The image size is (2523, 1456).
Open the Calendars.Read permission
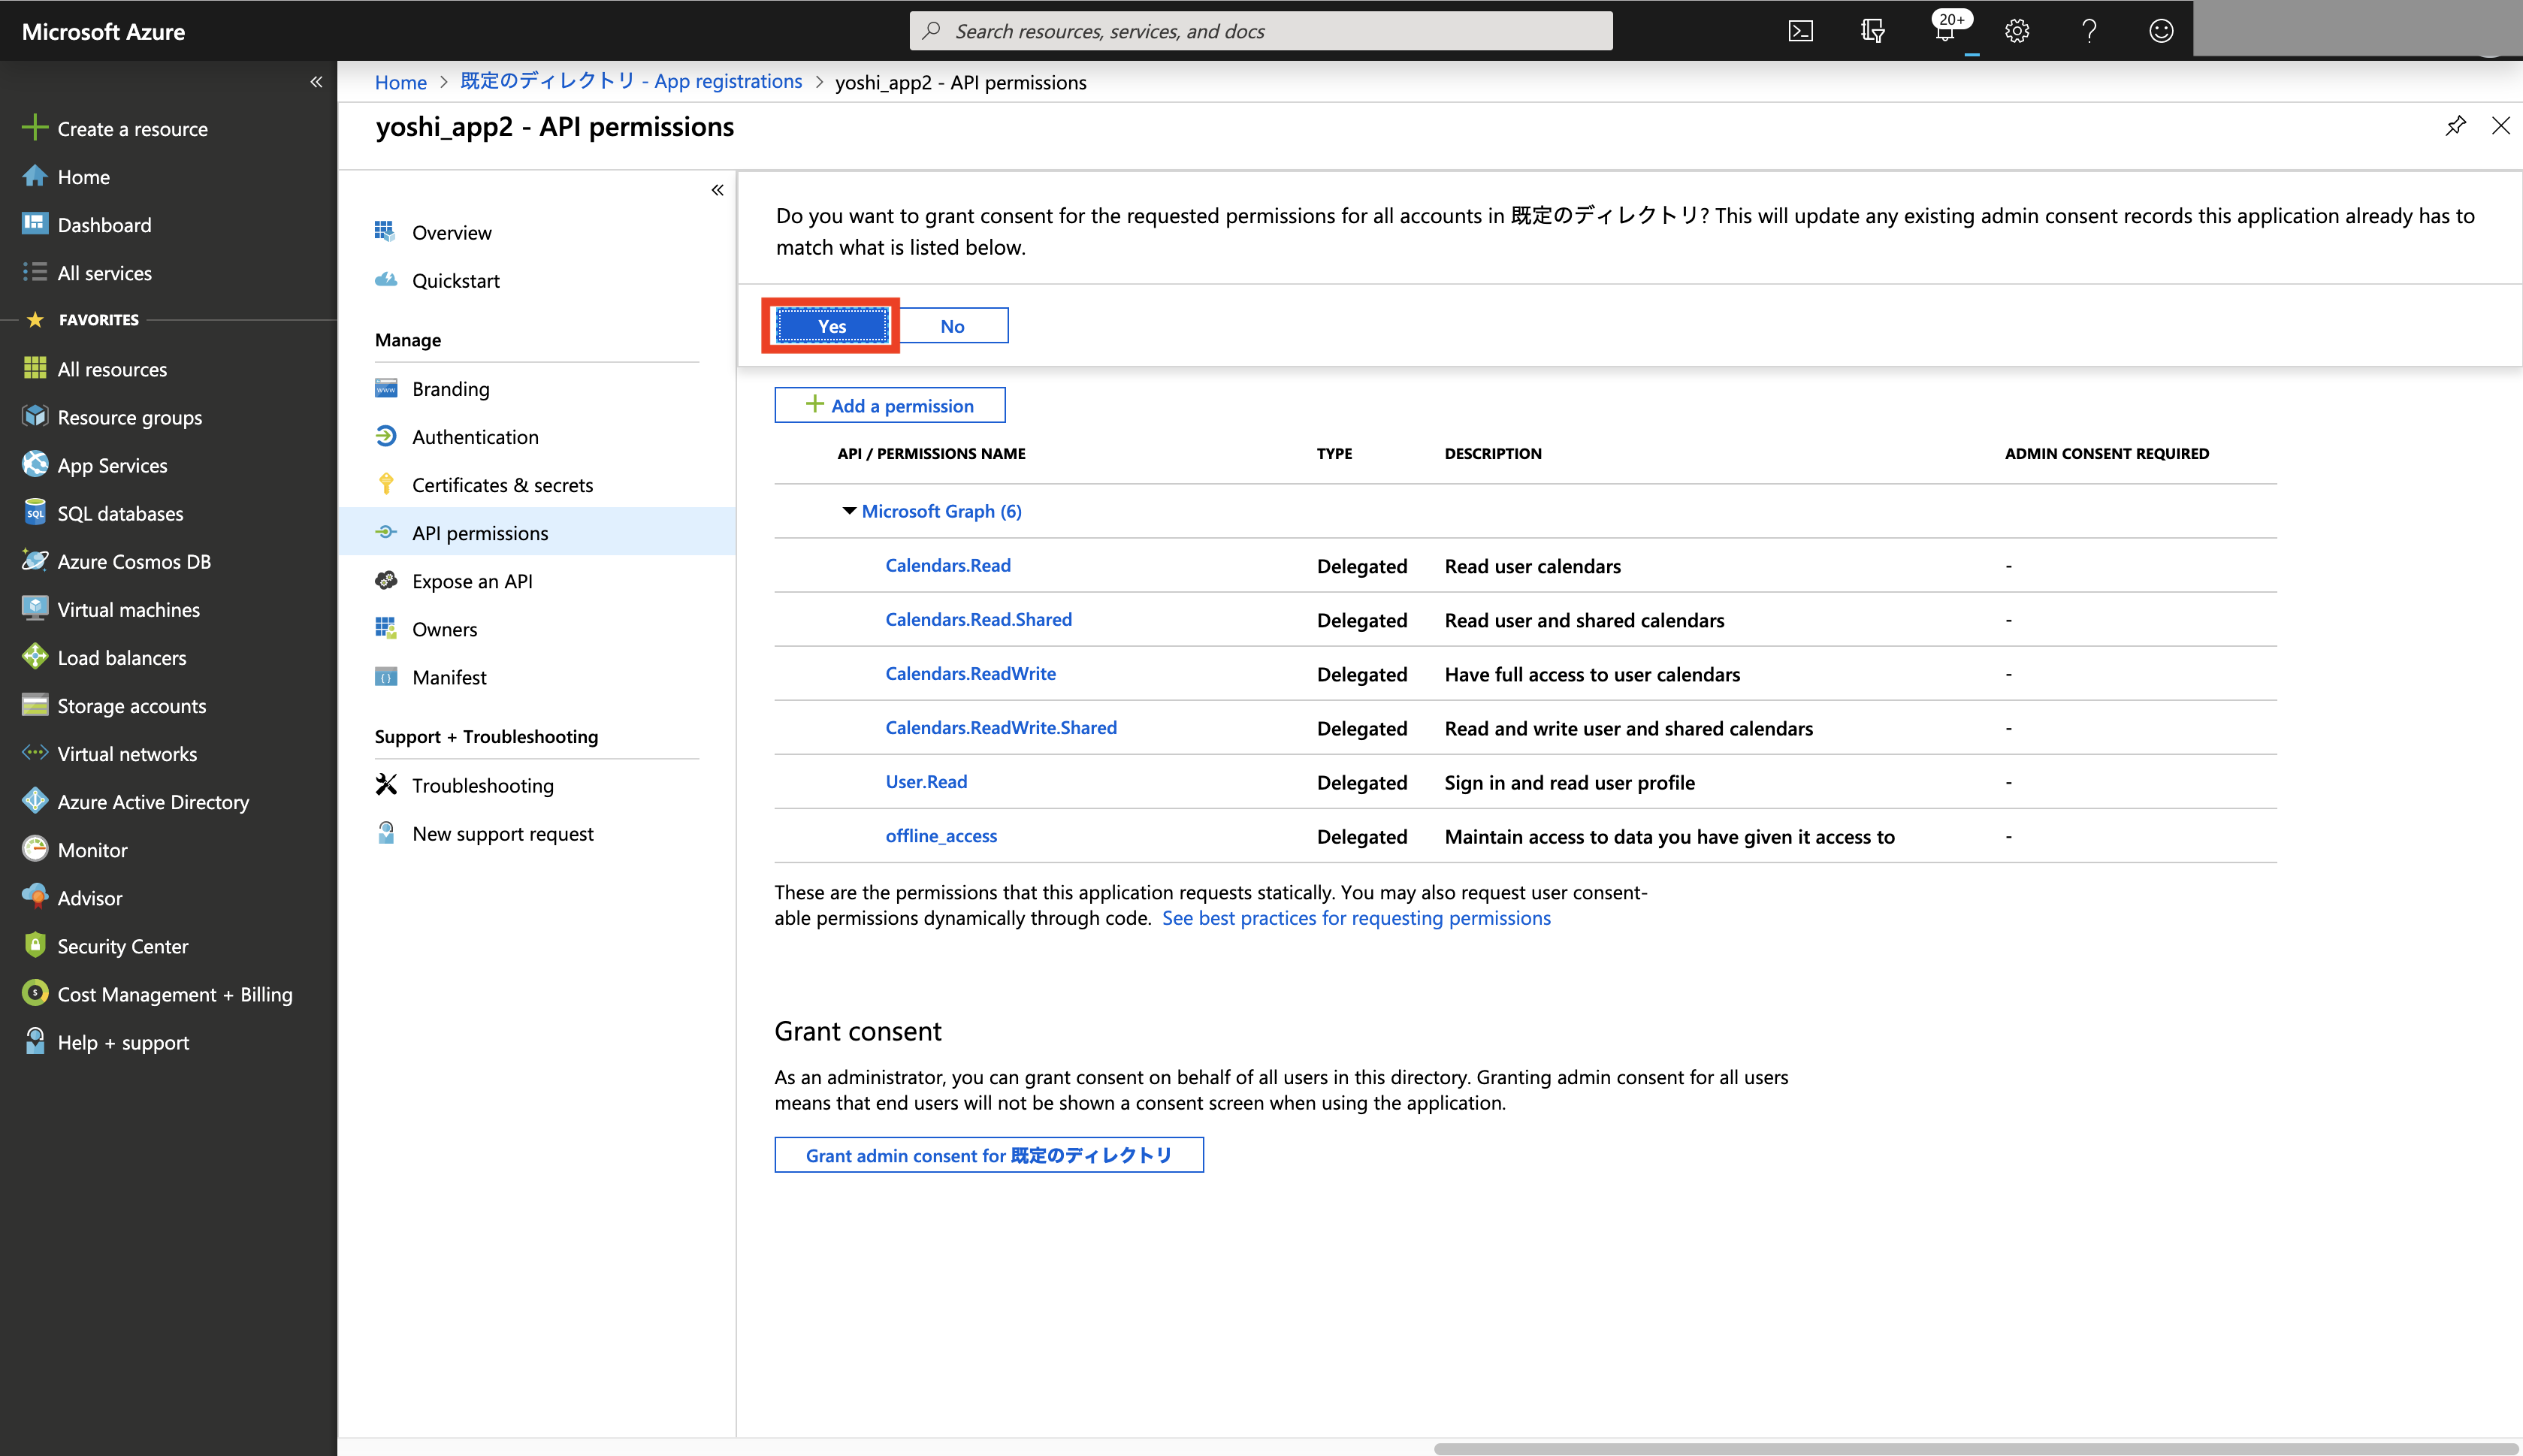pyautogui.click(x=948, y=565)
